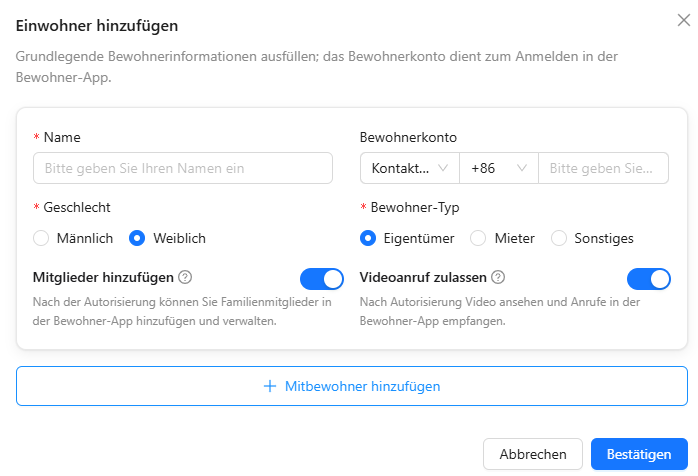The image size is (698, 476).
Task: Click the chevron in the Kontakt... selector
Action: pos(442,168)
